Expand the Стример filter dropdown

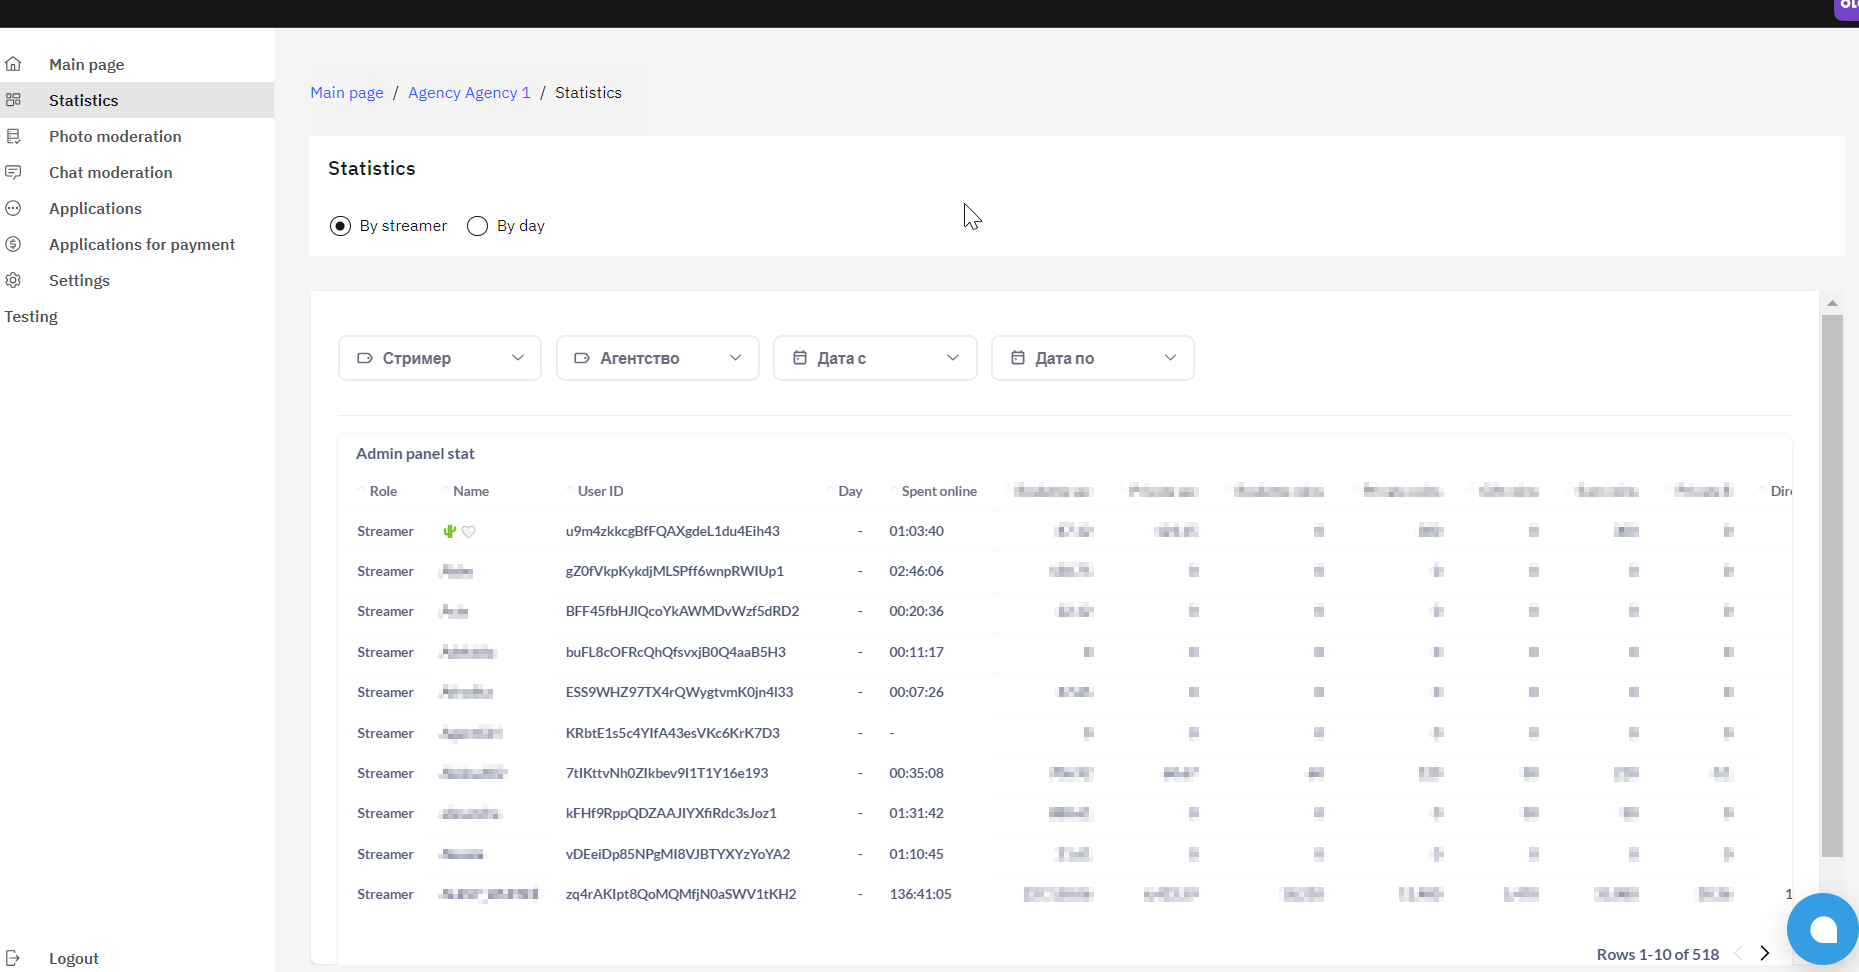tap(440, 358)
